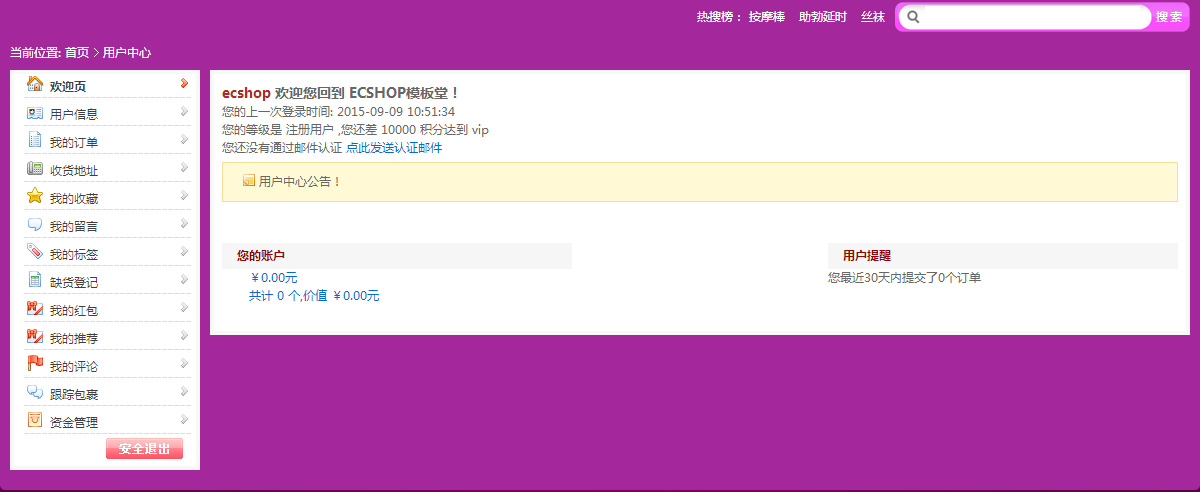This screenshot has height=492, width=1200.
Task: Click the 安全退出 logout button
Action: (144, 448)
